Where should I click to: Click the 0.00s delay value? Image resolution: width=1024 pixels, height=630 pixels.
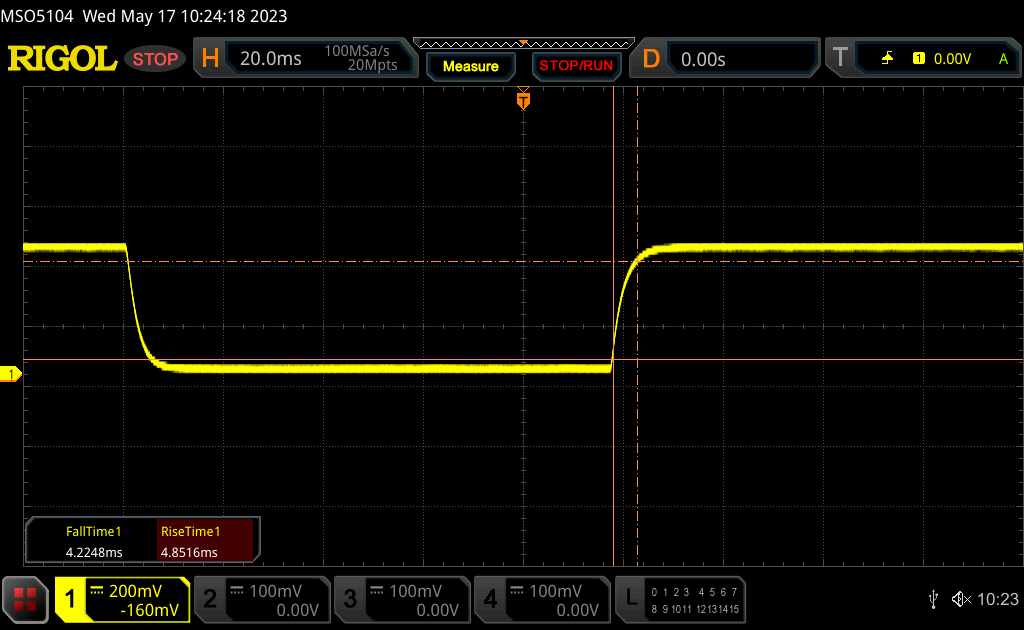[x=703, y=59]
